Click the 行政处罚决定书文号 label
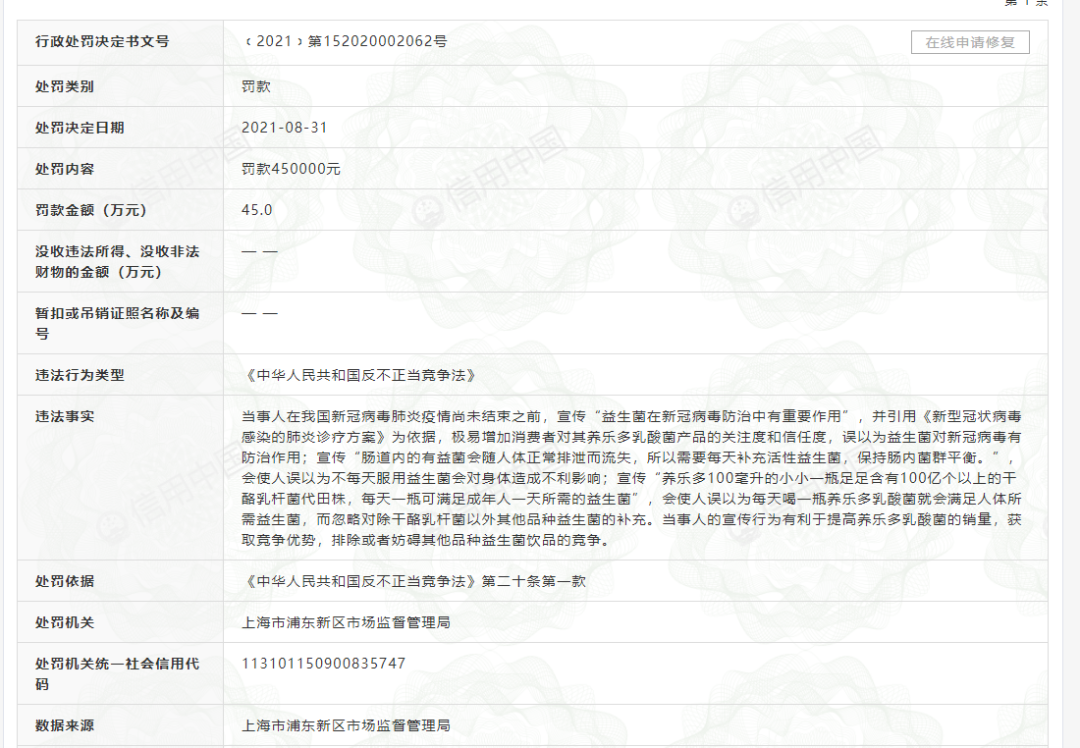The height and width of the screenshot is (748, 1080). pyautogui.click(x=102, y=41)
